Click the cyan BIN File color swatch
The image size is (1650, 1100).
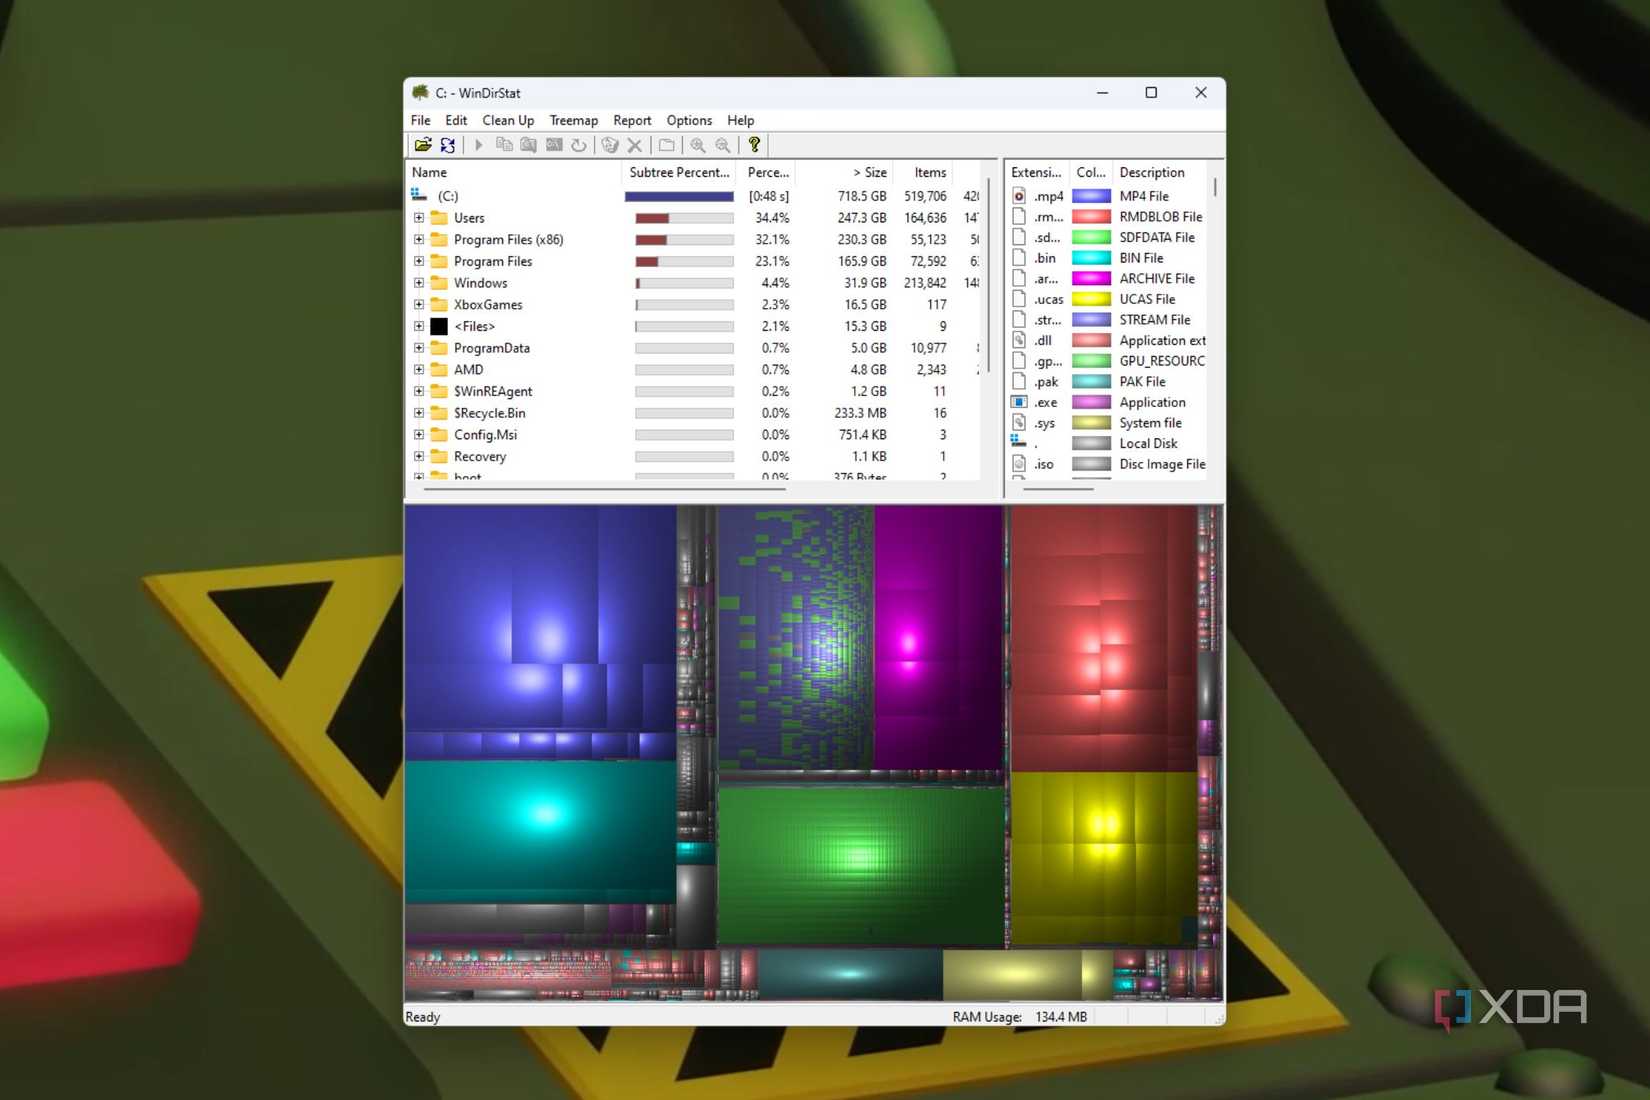[1091, 258]
